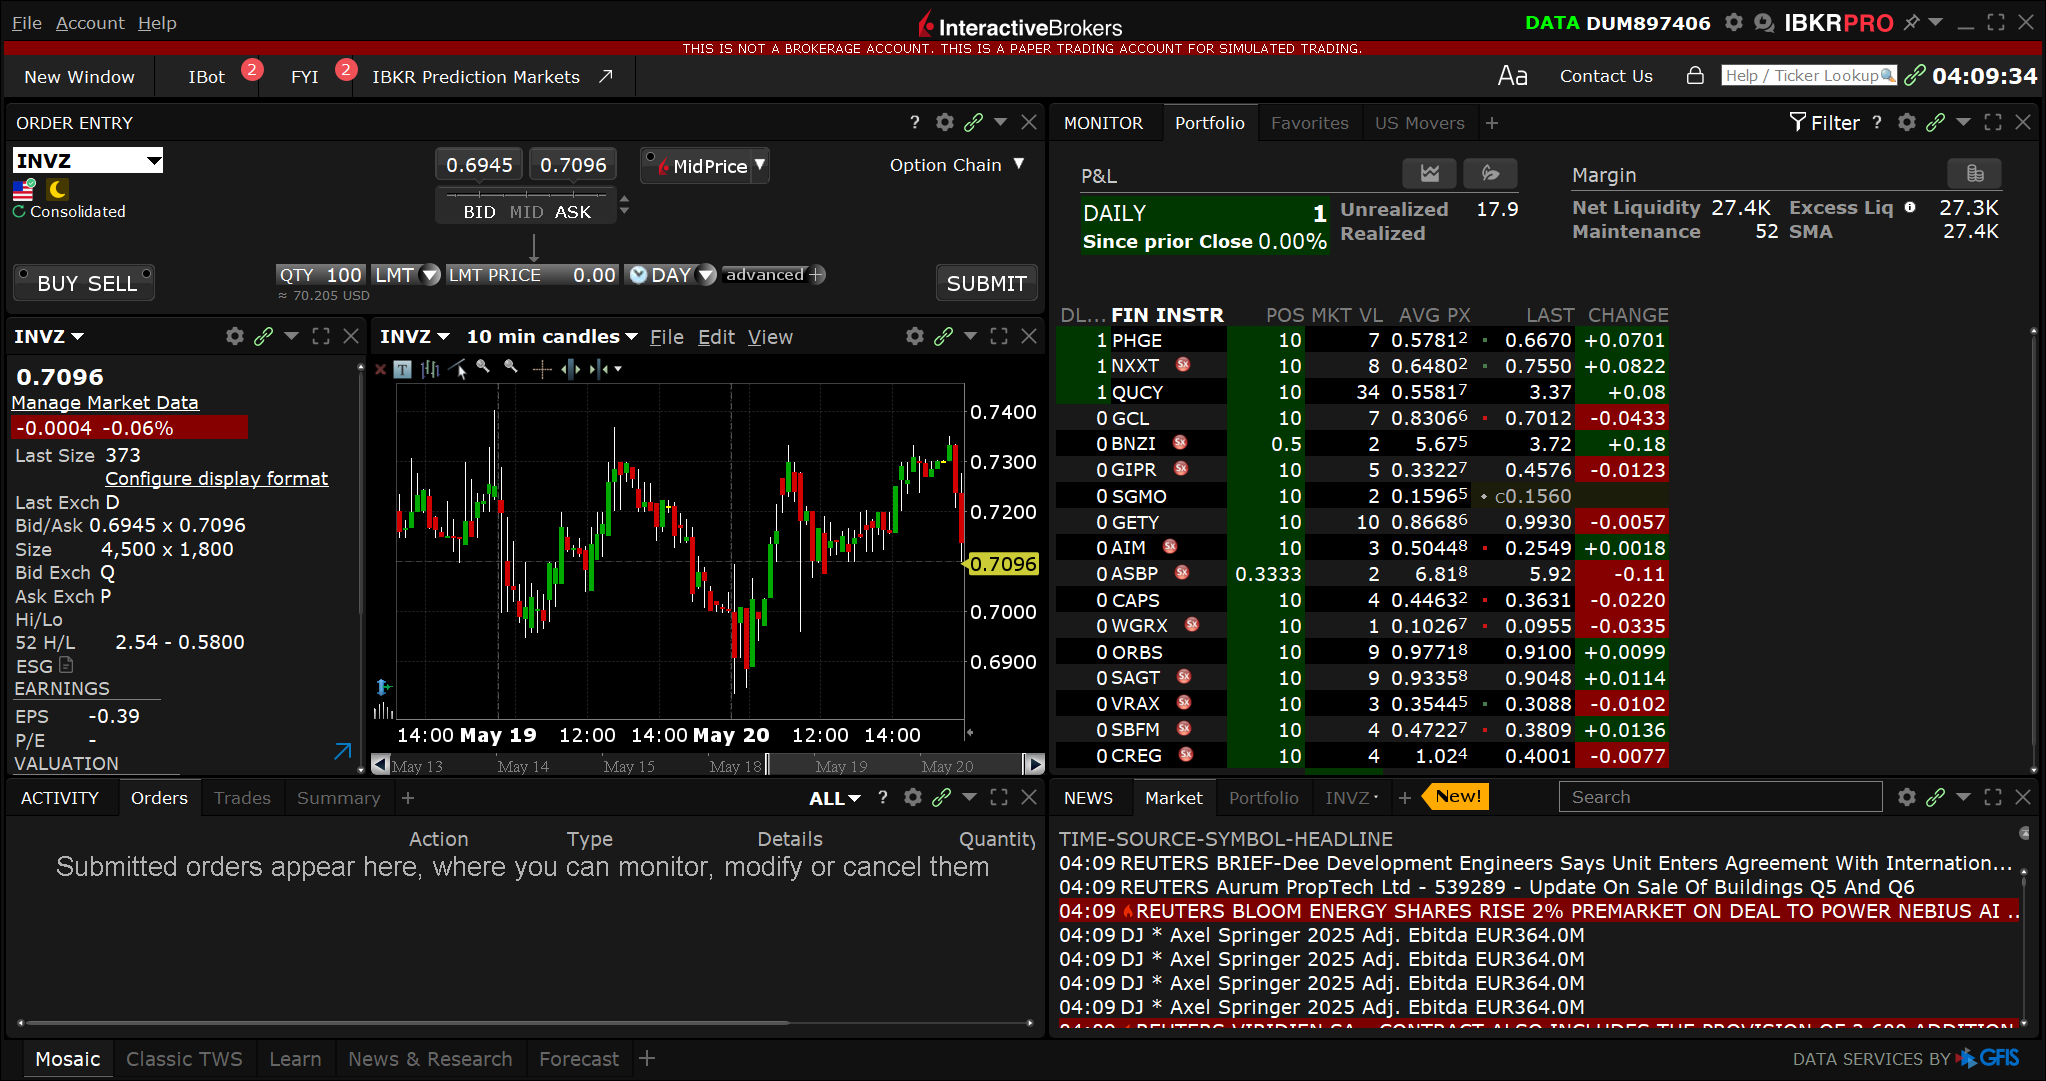
Task: Open the DAY time-in-force dropdown
Action: coord(706,274)
